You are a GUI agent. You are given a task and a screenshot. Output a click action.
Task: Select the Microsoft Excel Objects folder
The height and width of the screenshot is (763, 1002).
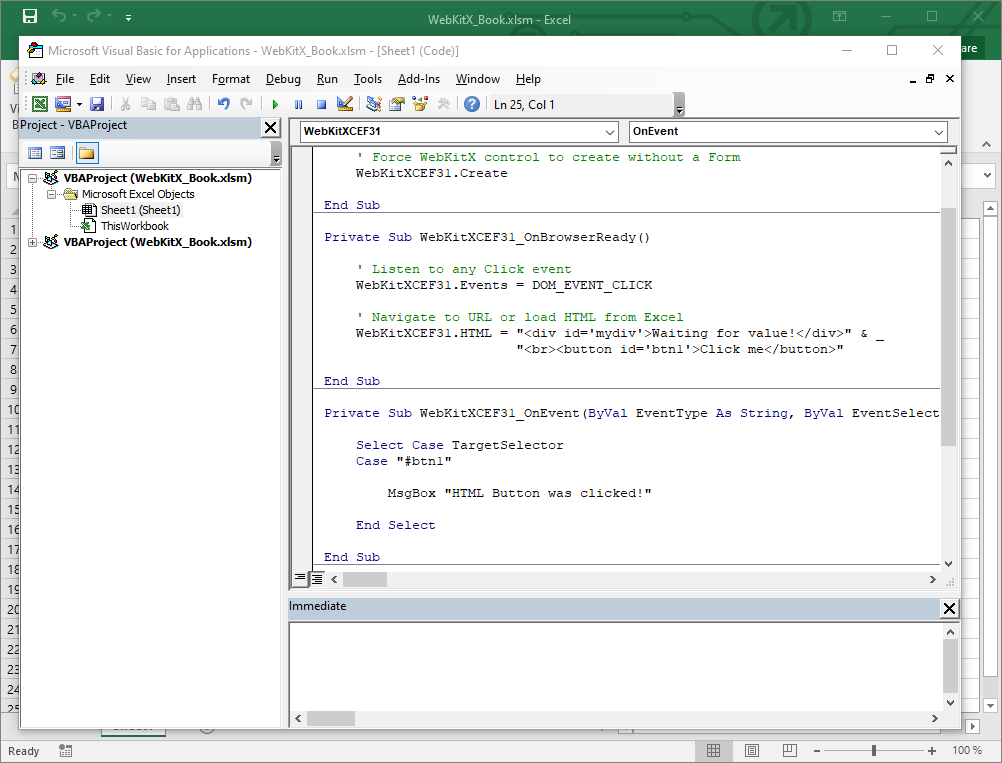(x=138, y=194)
